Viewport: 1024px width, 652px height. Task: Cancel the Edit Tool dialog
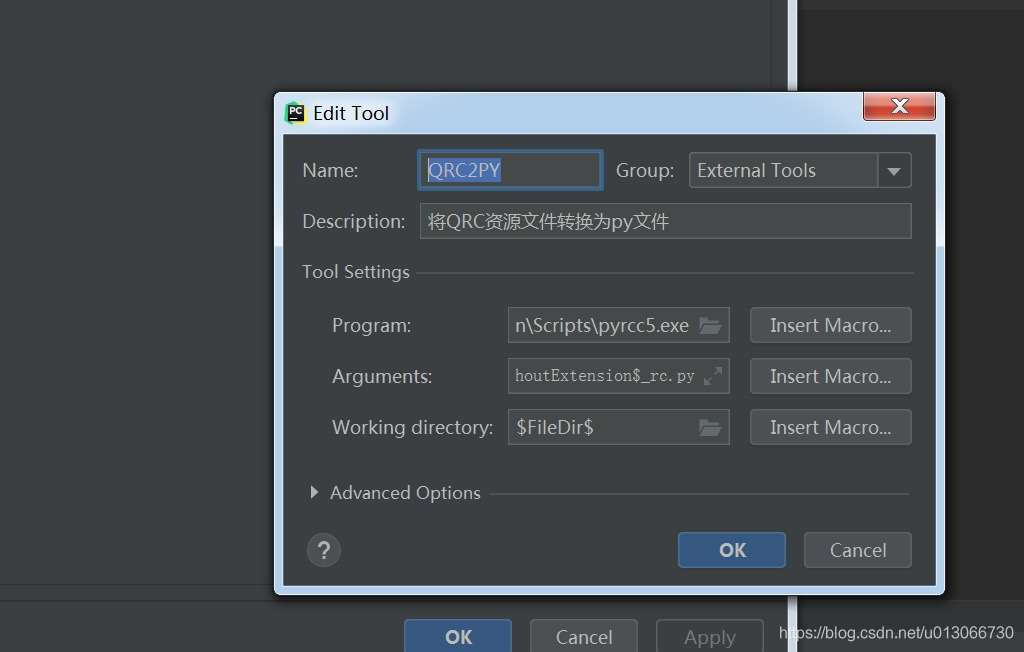[857, 550]
